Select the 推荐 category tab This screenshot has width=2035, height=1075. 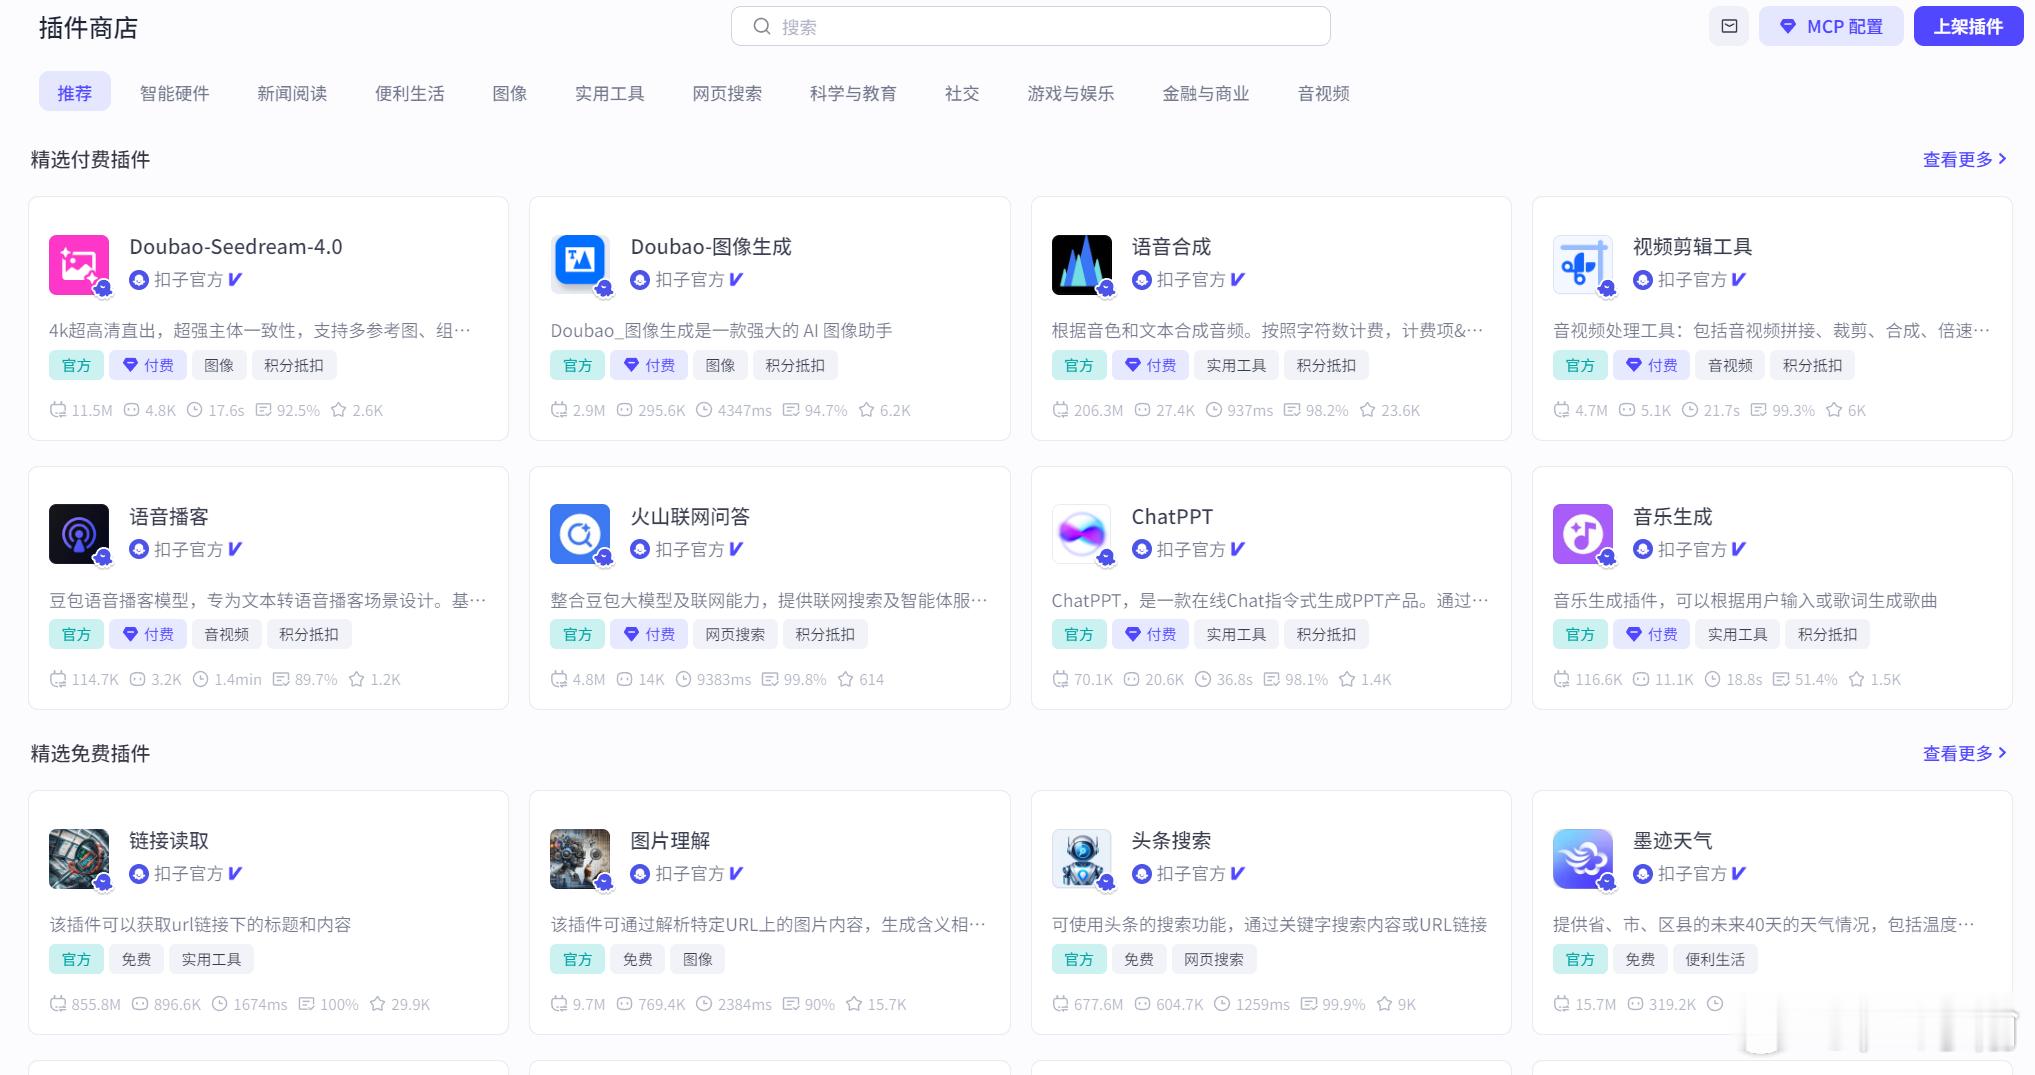click(x=75, y=93)
